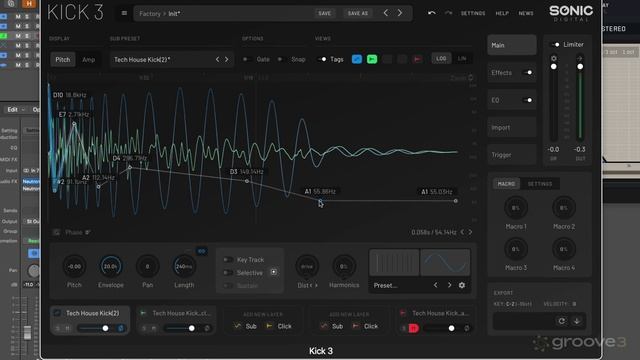Click the Macro 1 knob
This screenshot has width=640, height=360.
click(x=516, y=208)
